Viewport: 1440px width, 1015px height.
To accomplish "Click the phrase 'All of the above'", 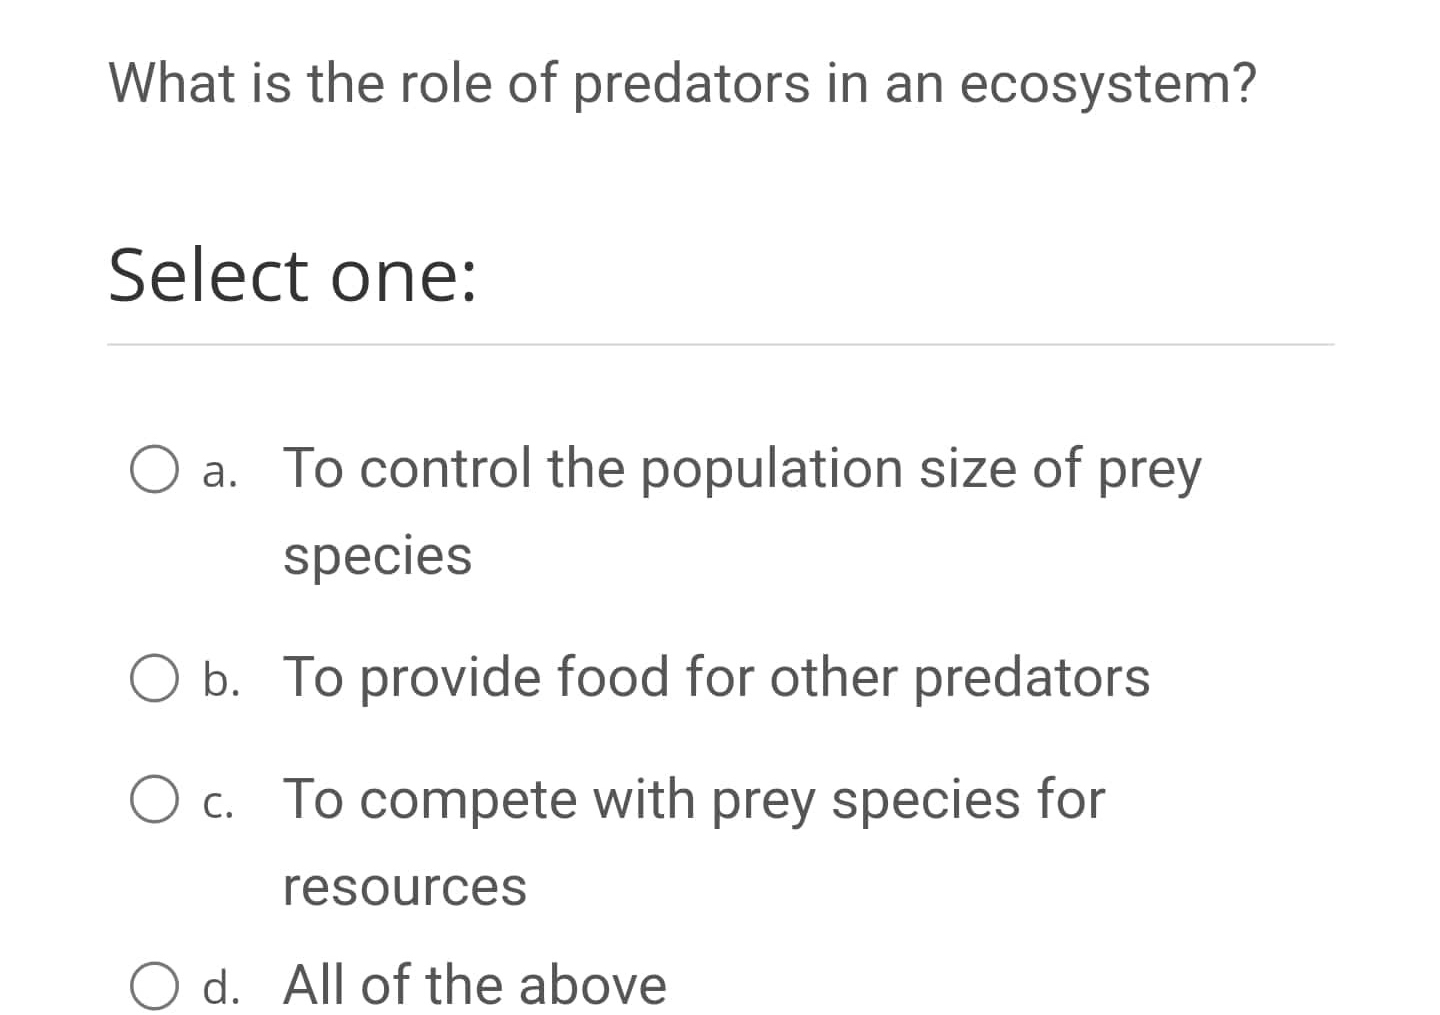I will pos(474,985).
